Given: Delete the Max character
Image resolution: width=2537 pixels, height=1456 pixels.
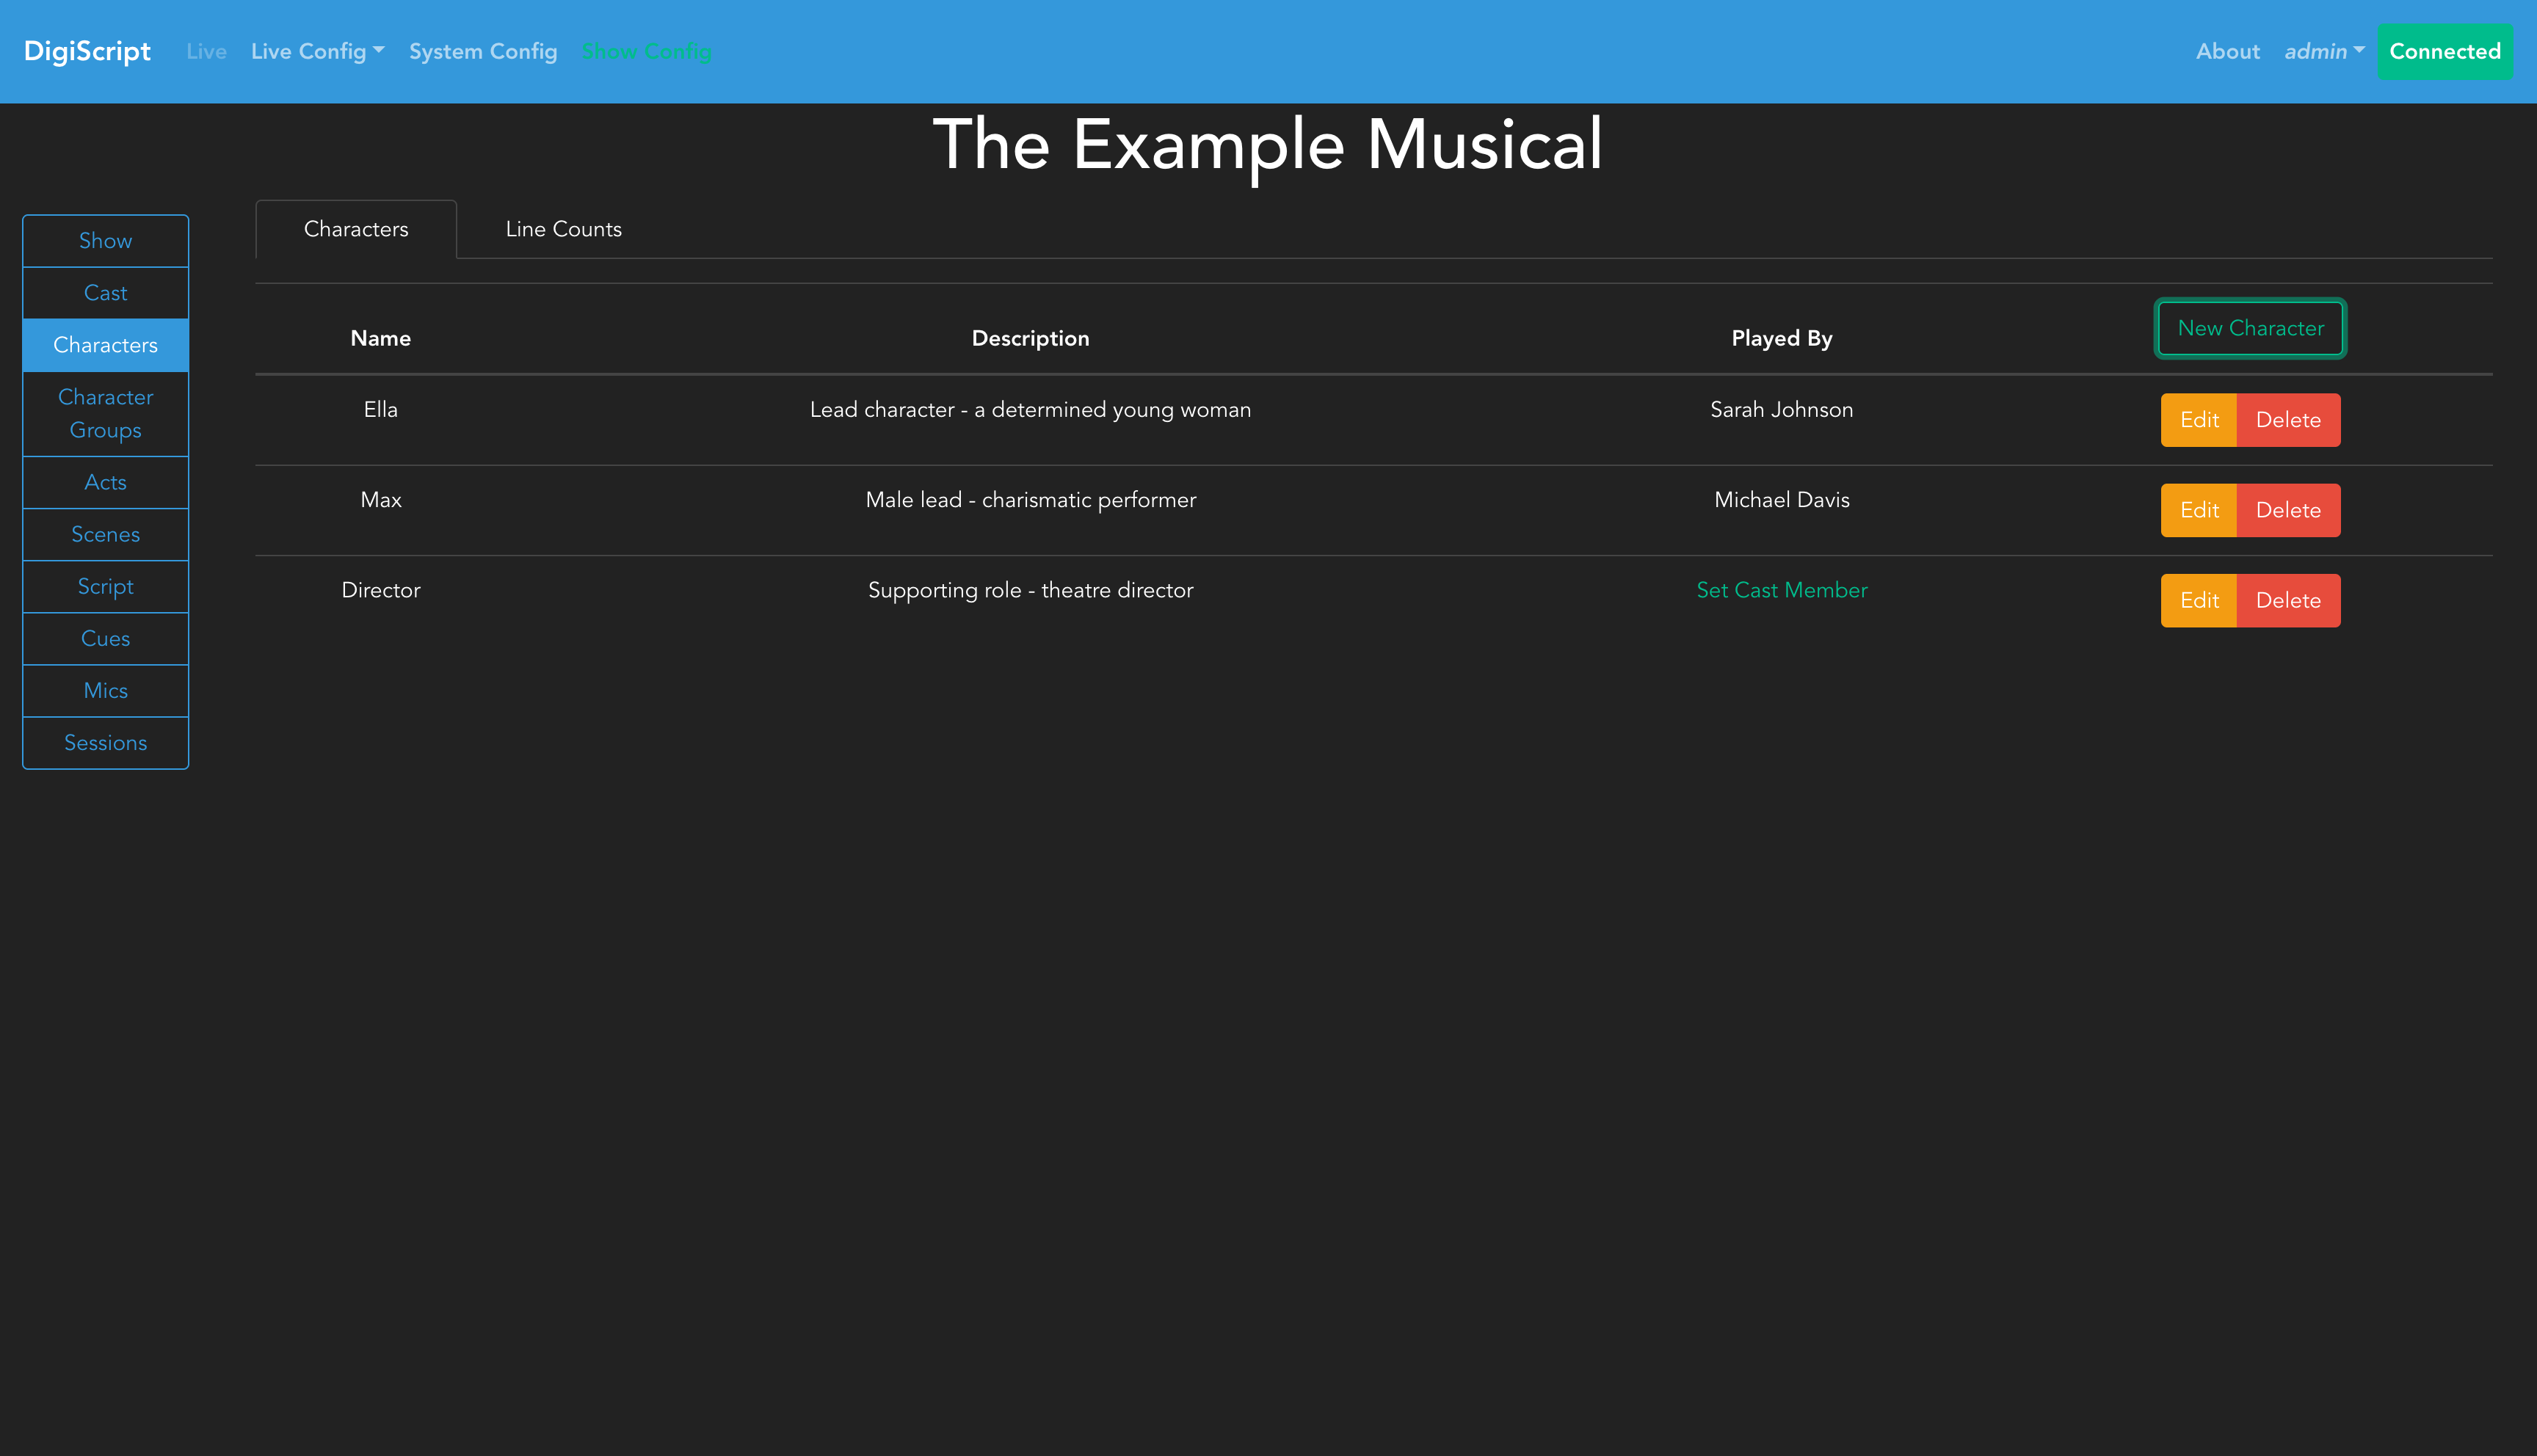Looking at the screenshot, I should (2288, 510).
